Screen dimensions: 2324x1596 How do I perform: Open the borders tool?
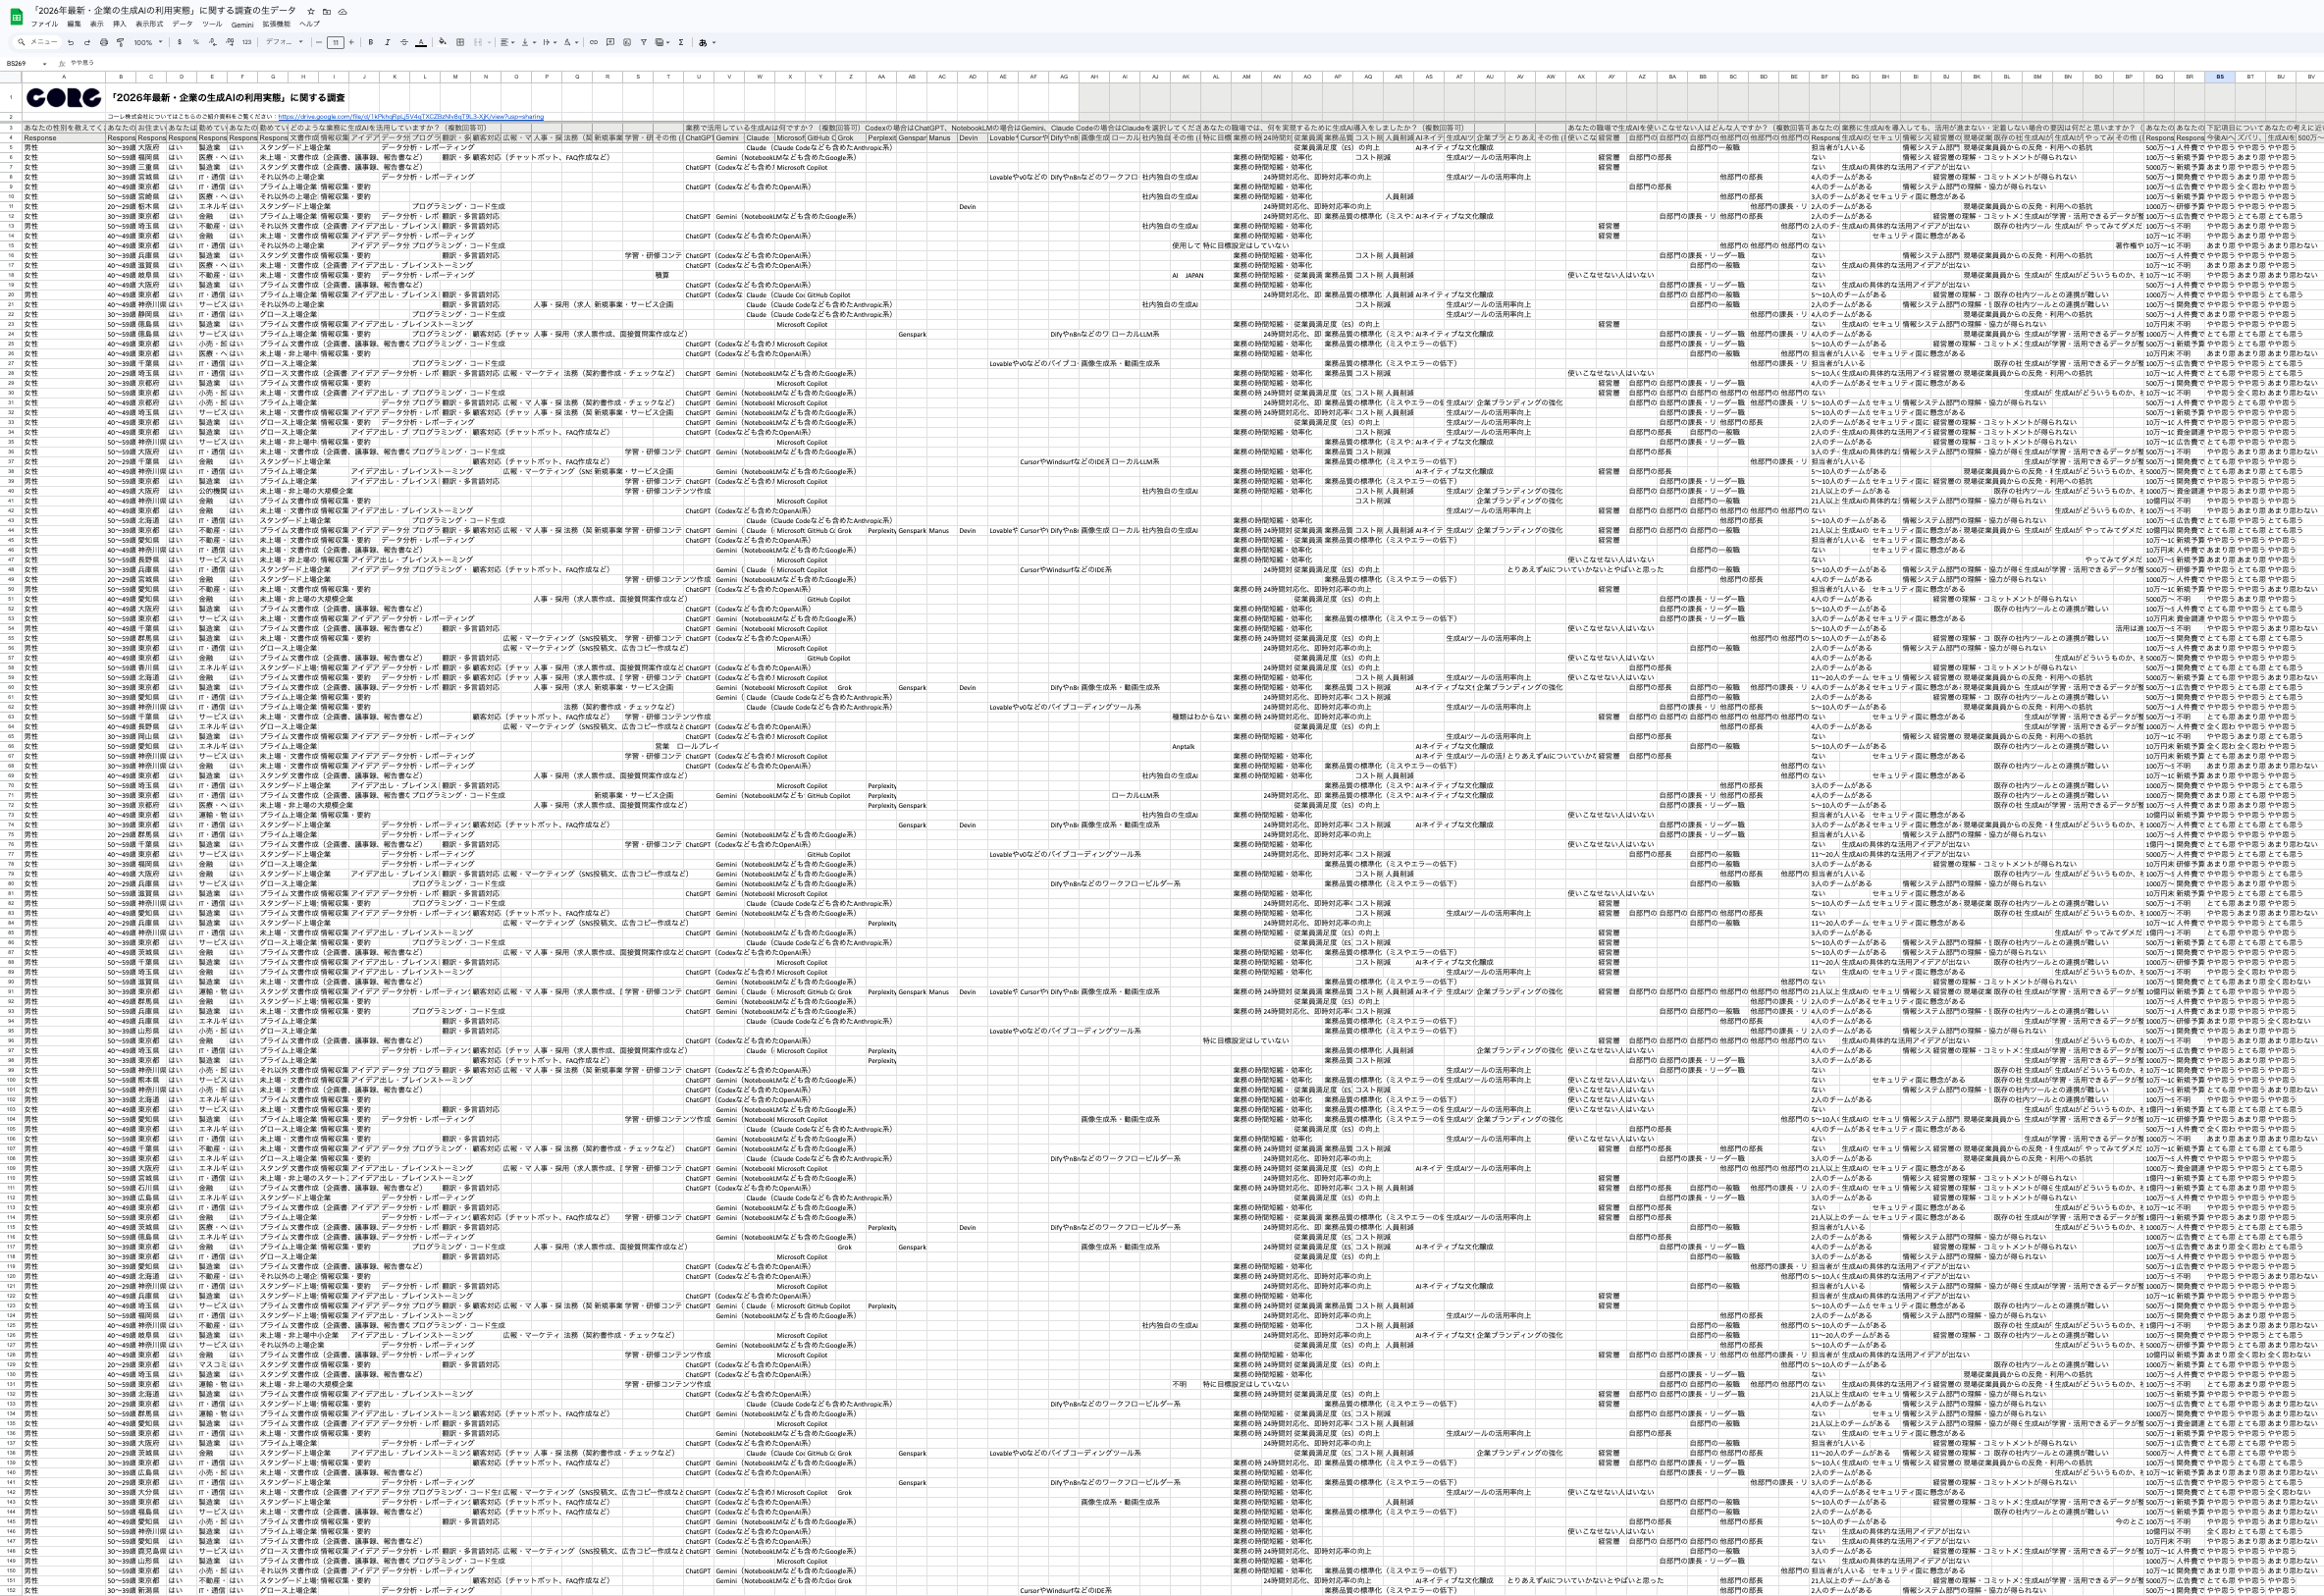[x=460, y=43]
